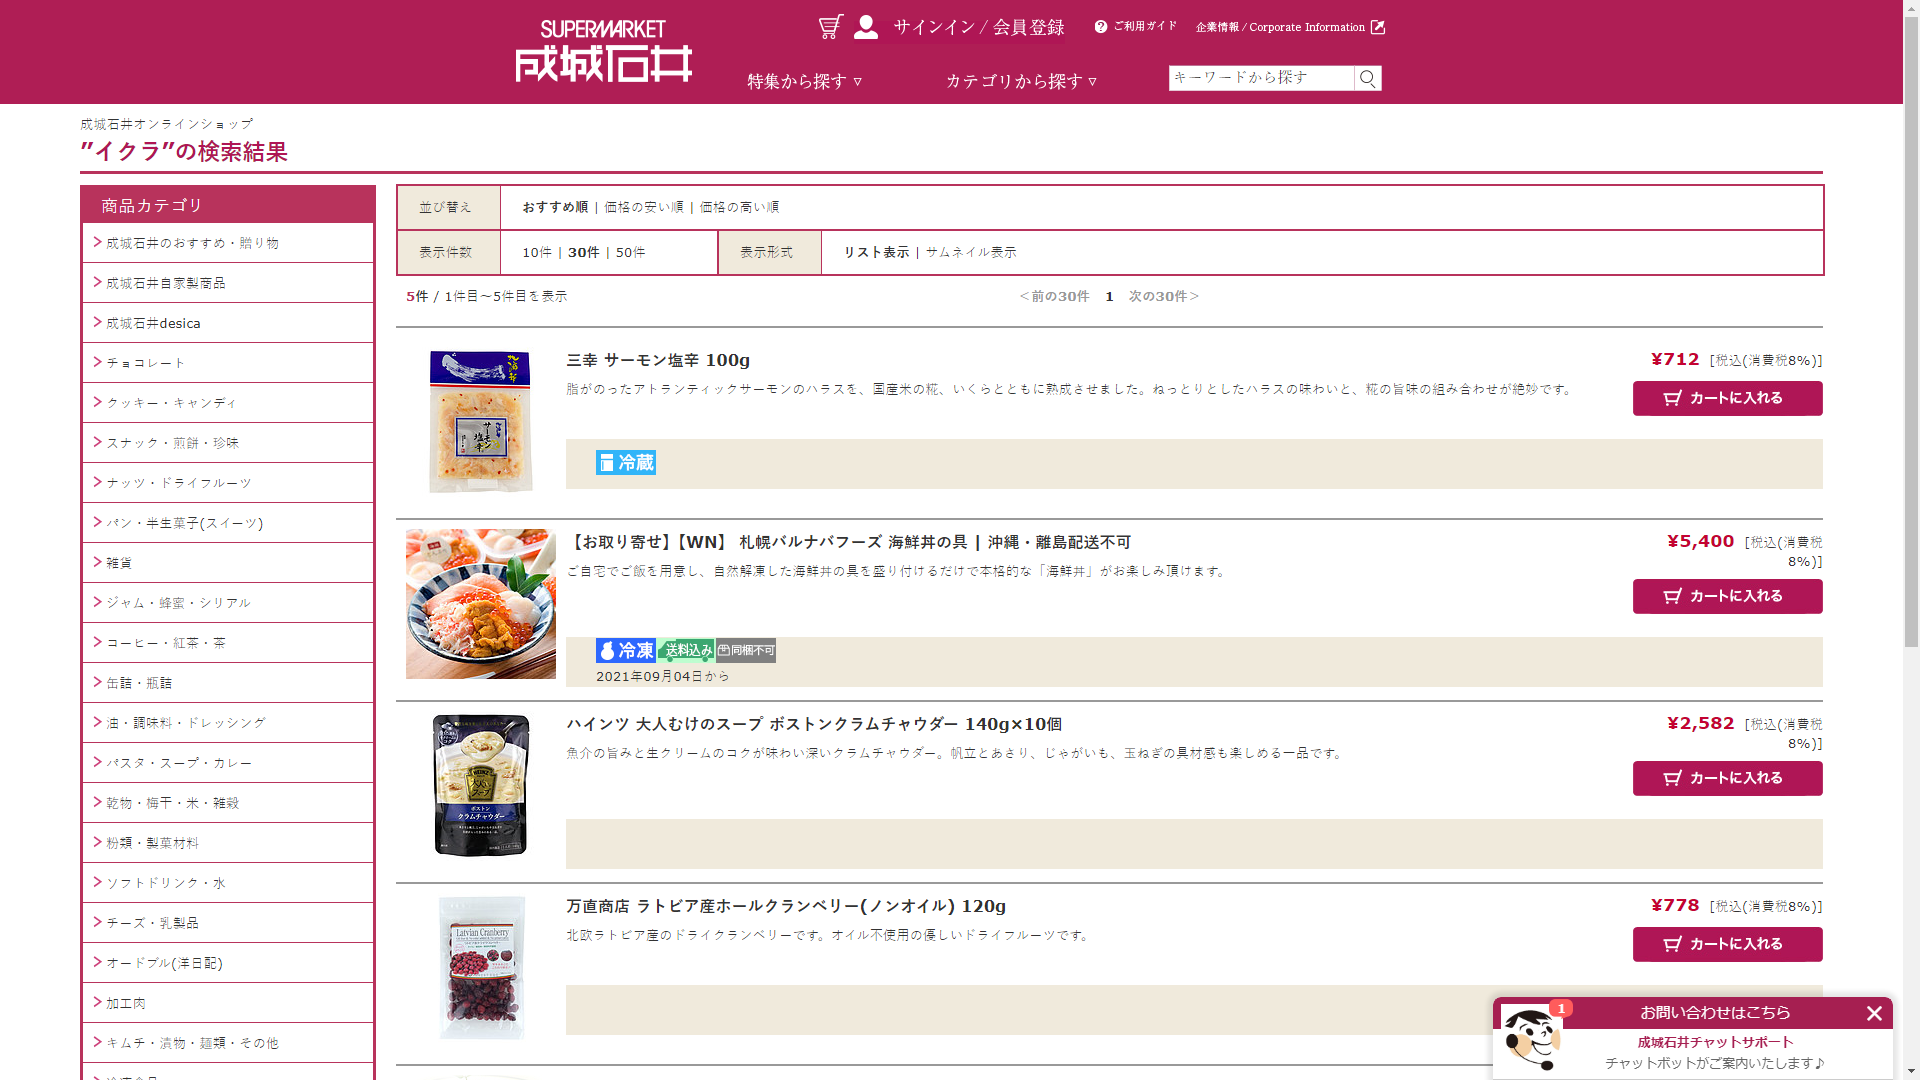The image size is (1920, 1080).
Task: Click 冷蔵 badge on salmon shiokara item
Action: tap(626, 462)
